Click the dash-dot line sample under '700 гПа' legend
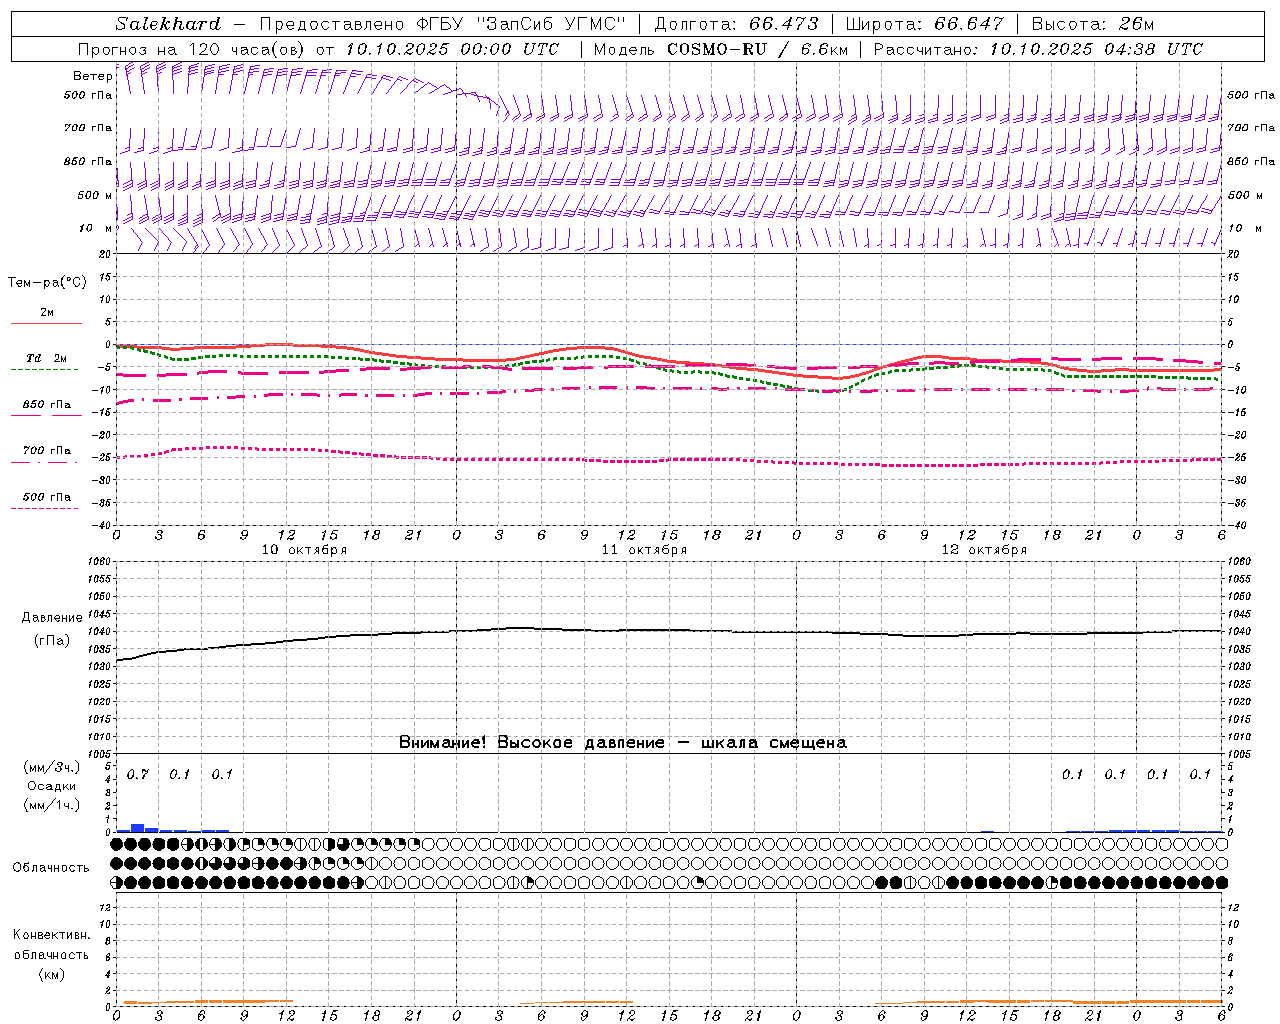The height and width of the screenshot is (1024, 1280). click(x=44, y=462)
